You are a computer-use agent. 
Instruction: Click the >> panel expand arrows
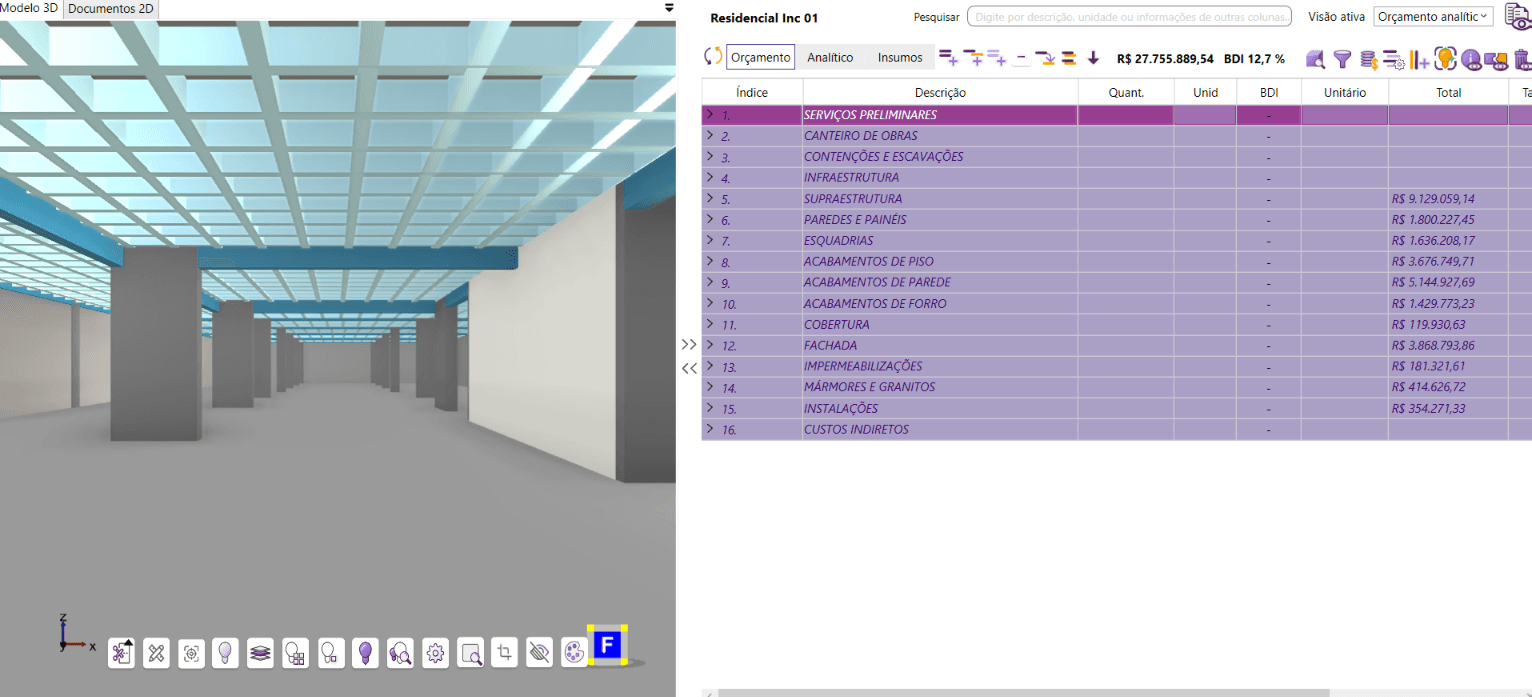point(689,344)
